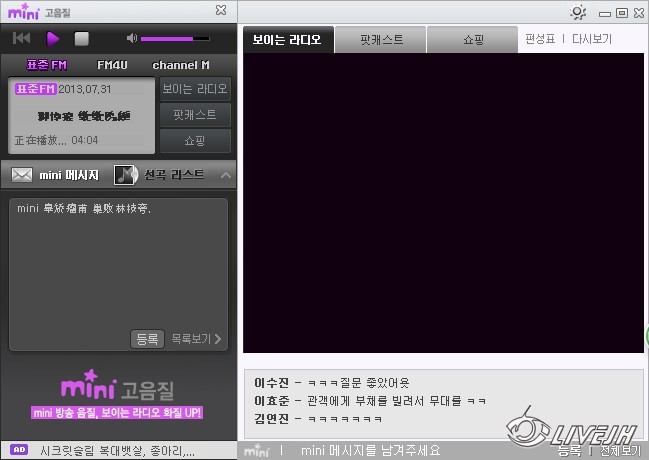Open the 시크릿슬림 advertisement text
The width and height of the screenshot is (649, 460).
tap(118, 450)
